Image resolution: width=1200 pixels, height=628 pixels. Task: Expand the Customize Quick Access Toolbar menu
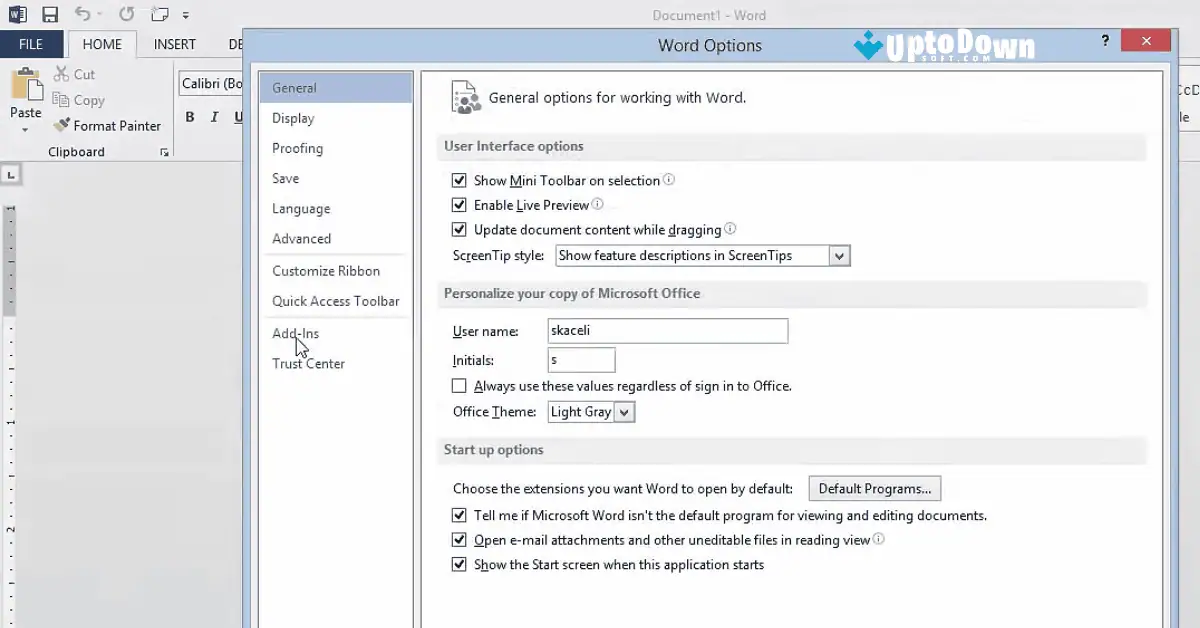(x=185, y=14)
